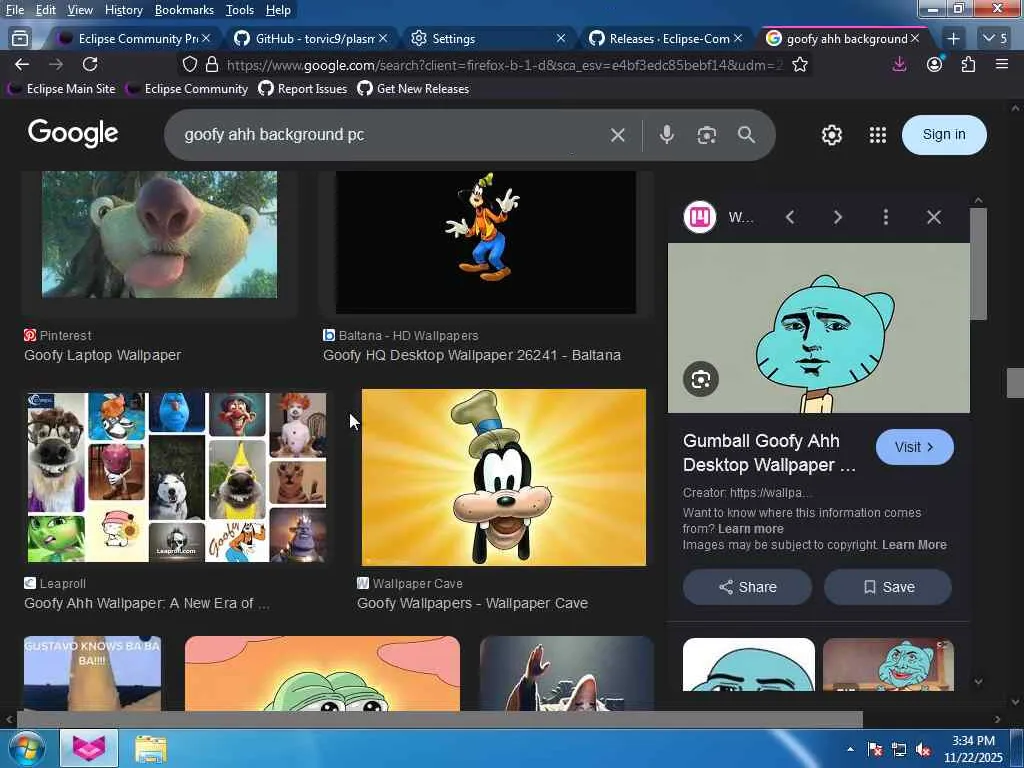Expand the list all tabs dropdown
Screen dimensions: 1024x768
tap(995, 39)
